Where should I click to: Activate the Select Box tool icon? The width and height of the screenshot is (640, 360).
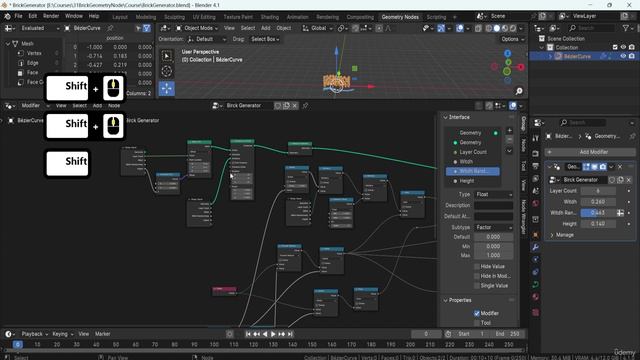[167, 56]
